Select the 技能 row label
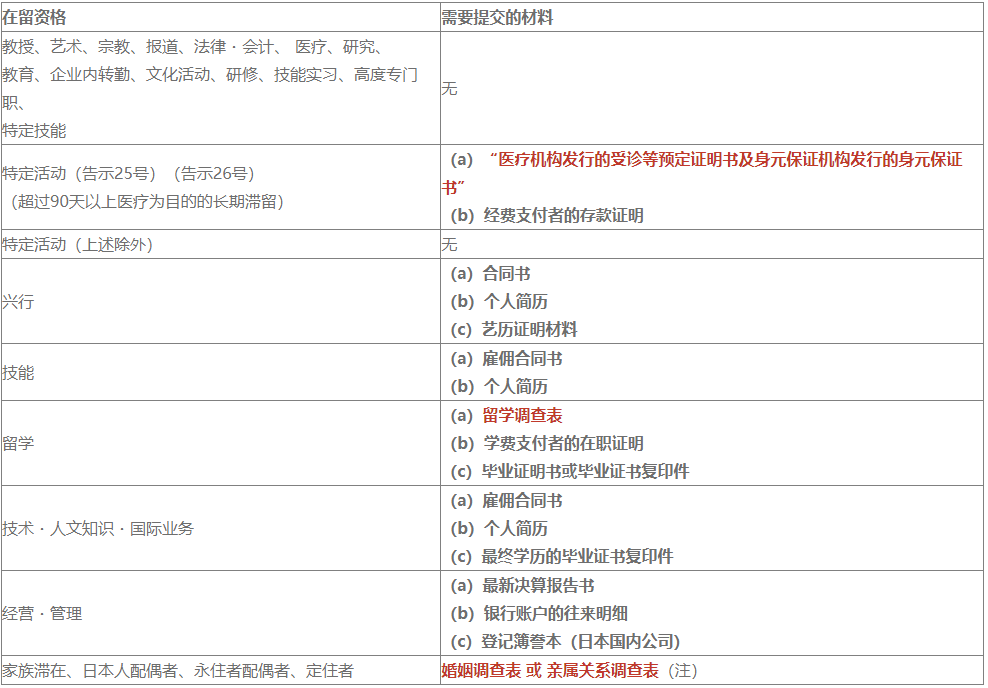The image size is (988, 688). click(18, 372)
